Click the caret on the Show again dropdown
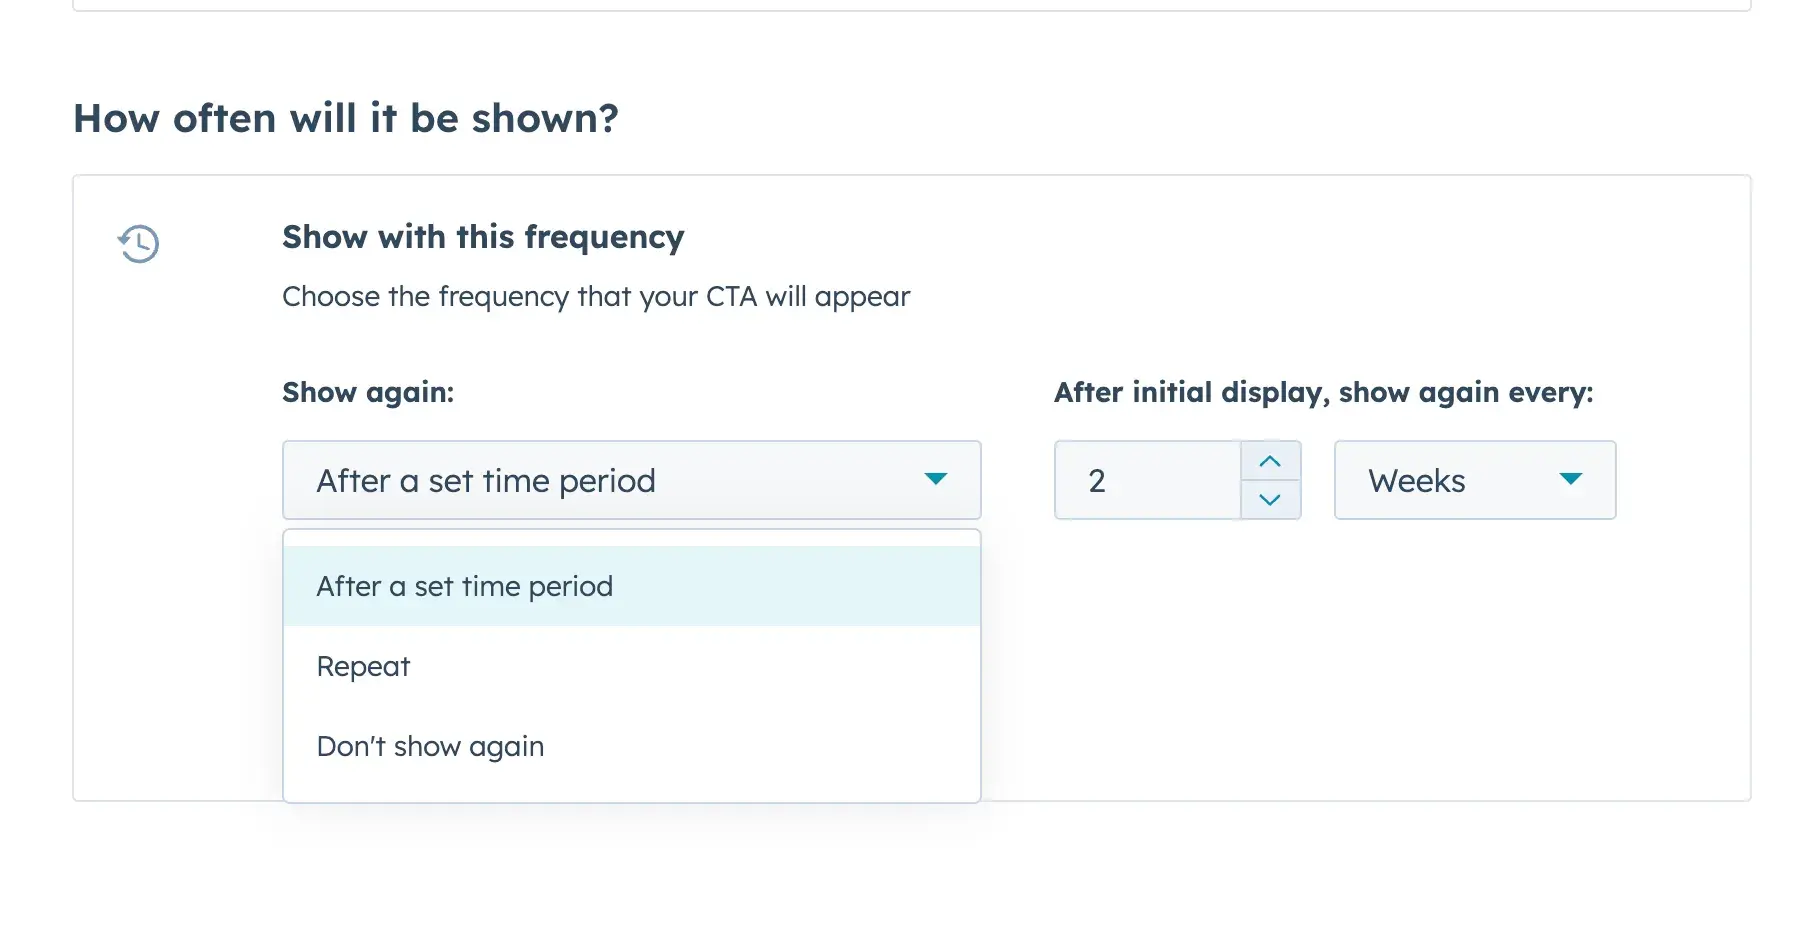 tap(936, 480)
